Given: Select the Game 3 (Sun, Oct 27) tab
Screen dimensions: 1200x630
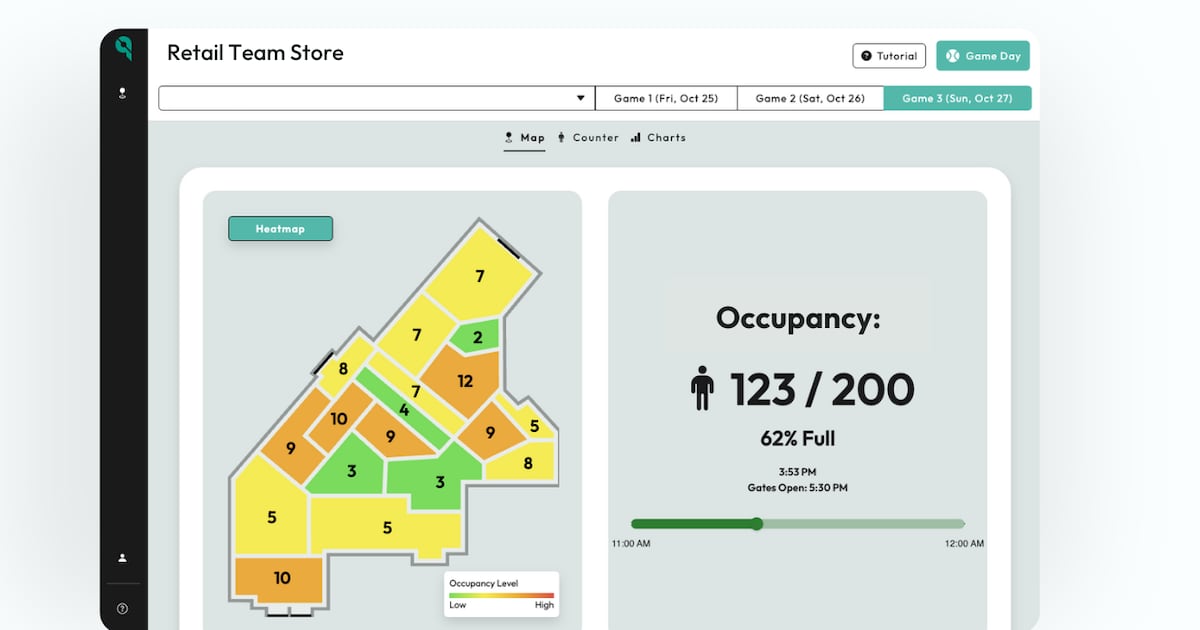Looking at the screenshot, I should (957, 98).
